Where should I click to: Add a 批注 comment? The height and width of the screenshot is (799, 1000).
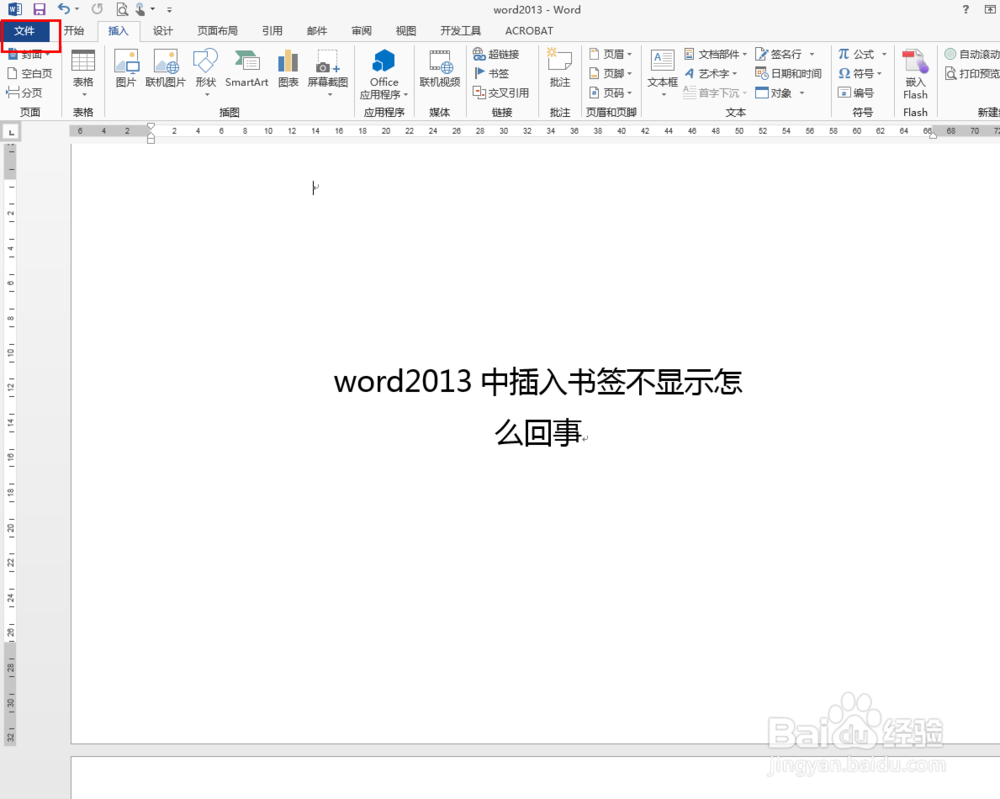point(559,68)
